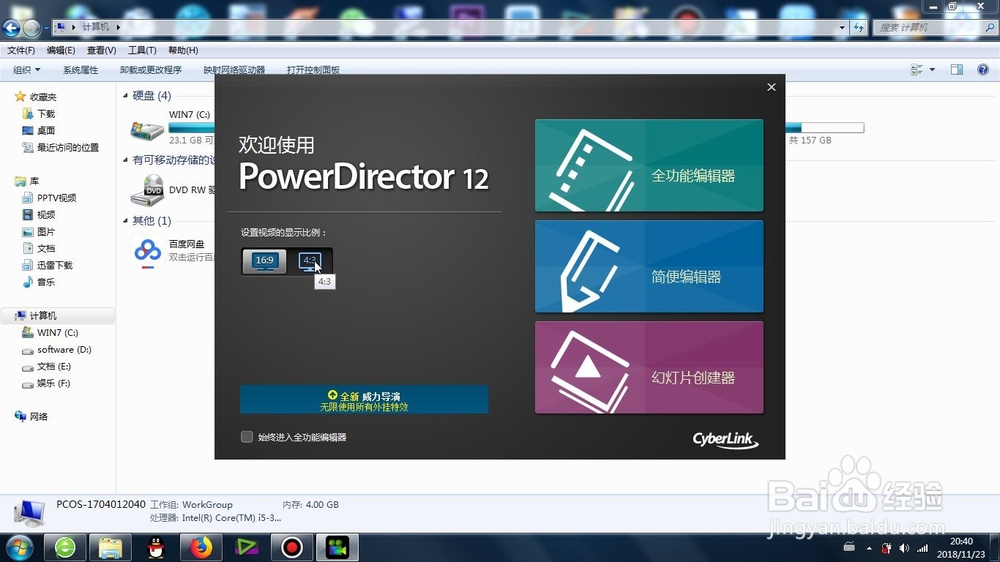Enable always enter full feature editor checkbox

[247, 437]
